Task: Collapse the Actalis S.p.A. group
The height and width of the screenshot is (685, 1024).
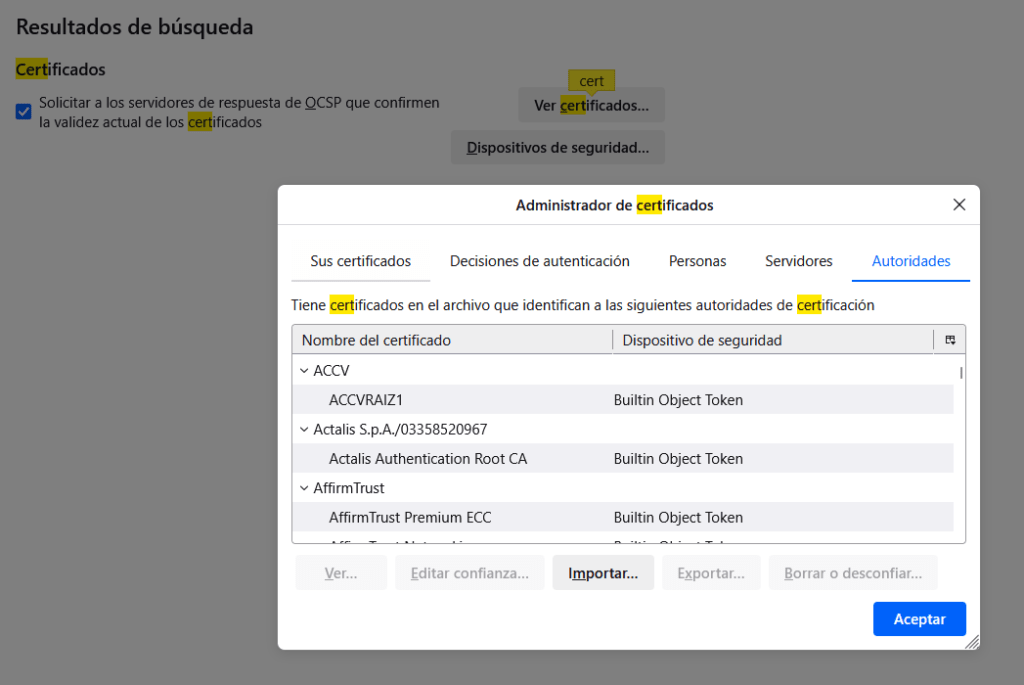Action: (304, 429)
